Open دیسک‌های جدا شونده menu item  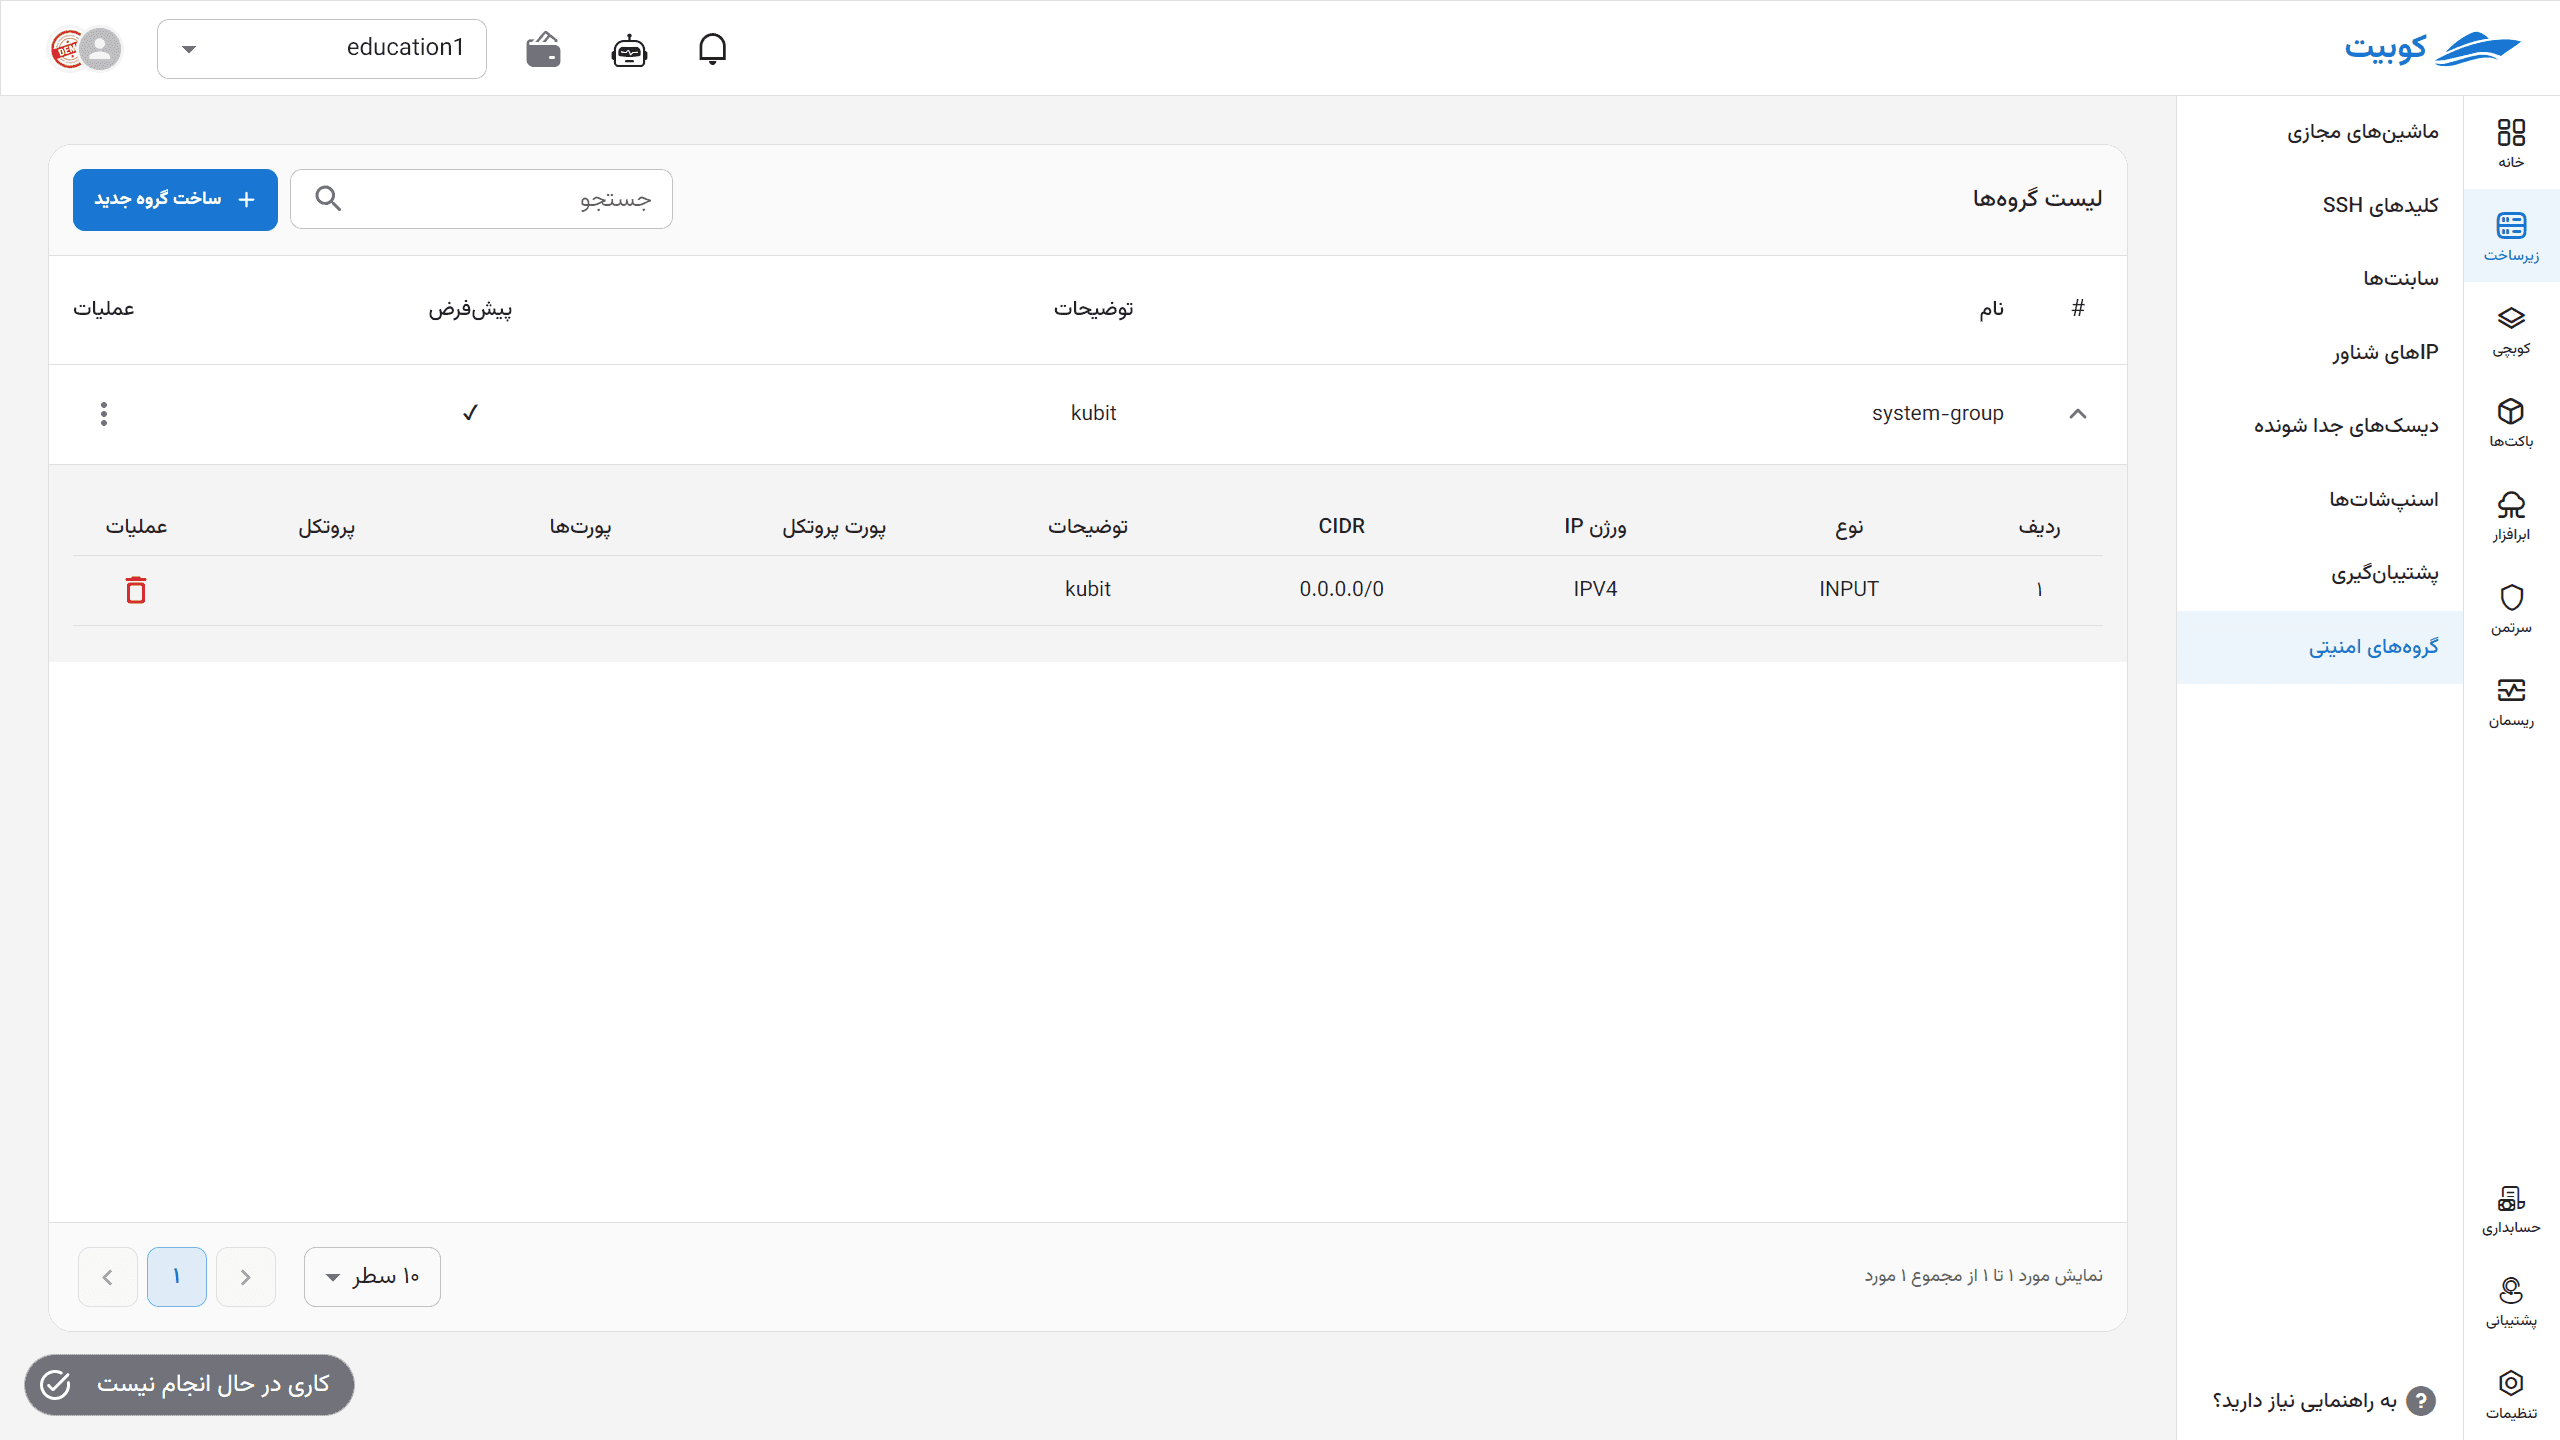click(2320, 426)
